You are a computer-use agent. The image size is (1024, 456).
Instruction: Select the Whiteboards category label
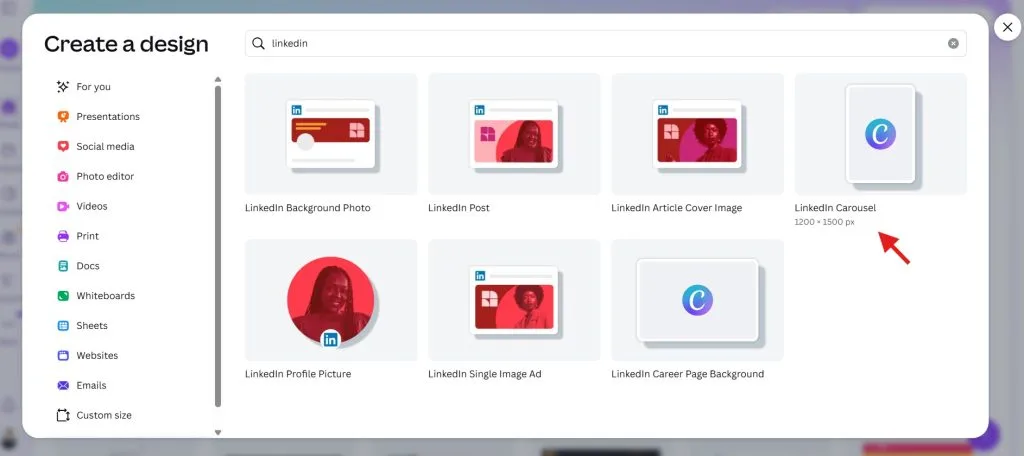[106, 296]
